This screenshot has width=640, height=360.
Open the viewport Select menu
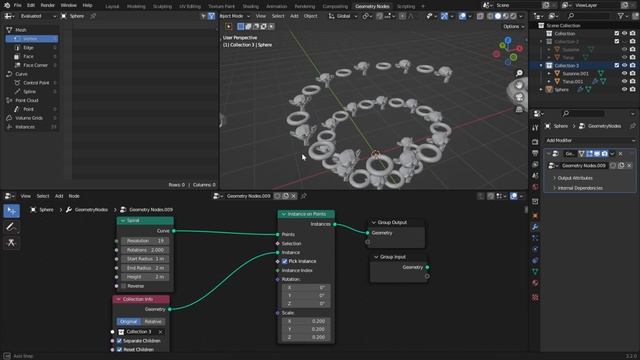(278, 16)
